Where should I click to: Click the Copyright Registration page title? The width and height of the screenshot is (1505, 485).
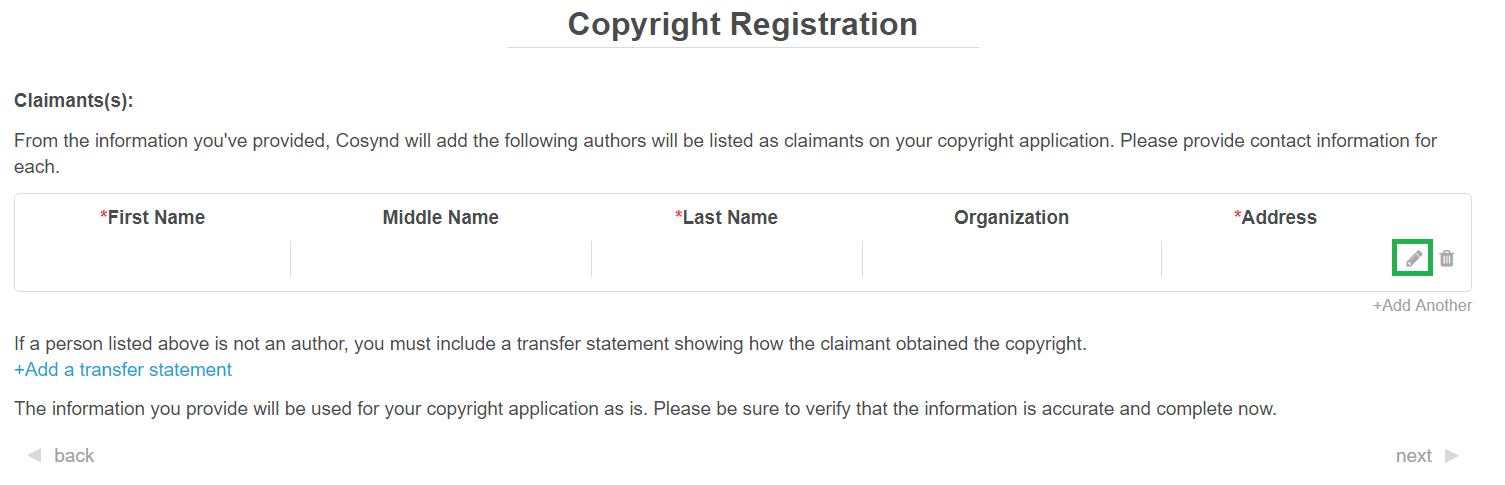[742, 24]
